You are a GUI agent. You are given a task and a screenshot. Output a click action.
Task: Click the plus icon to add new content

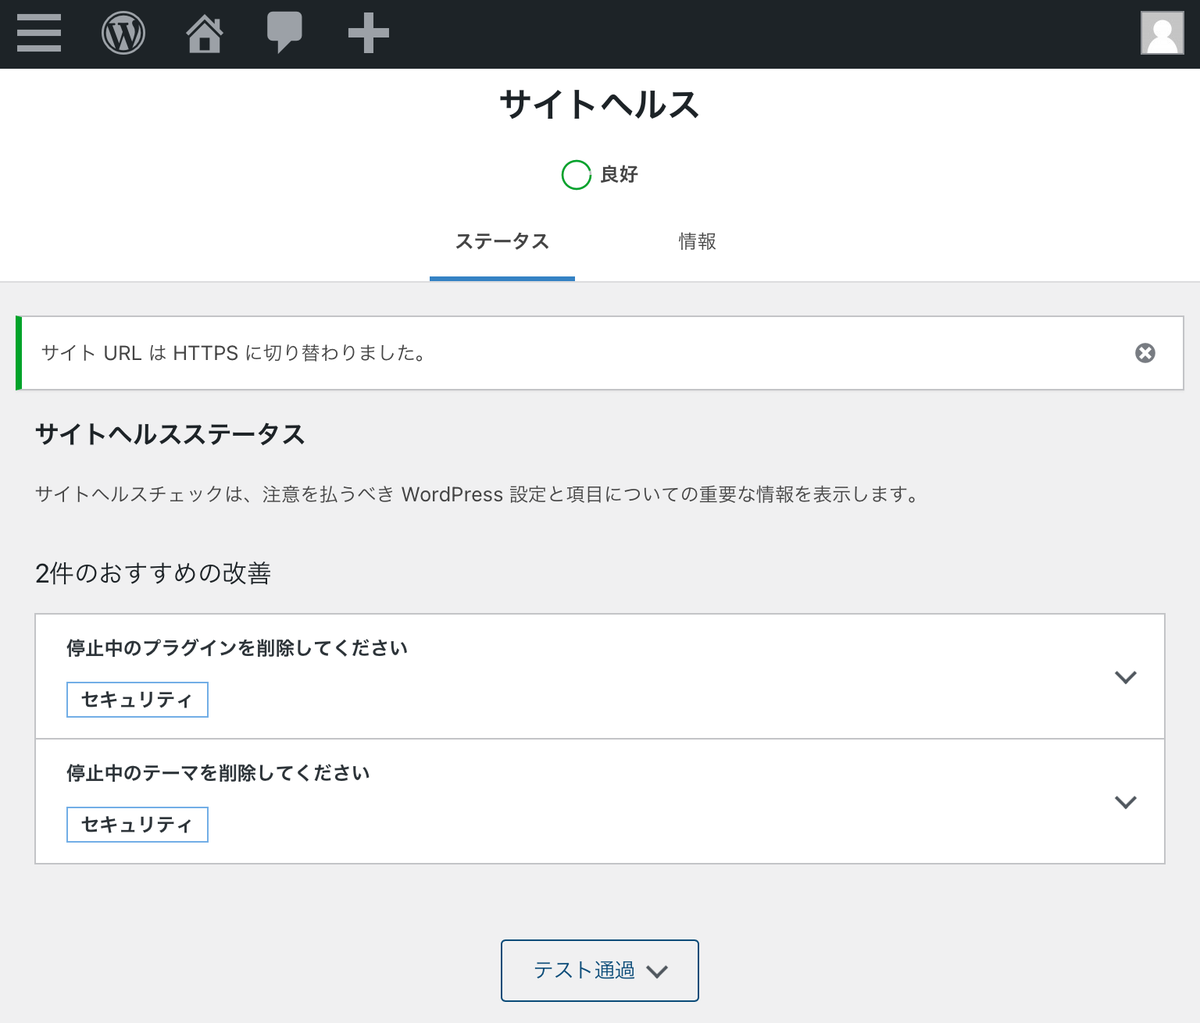[367, 33]
